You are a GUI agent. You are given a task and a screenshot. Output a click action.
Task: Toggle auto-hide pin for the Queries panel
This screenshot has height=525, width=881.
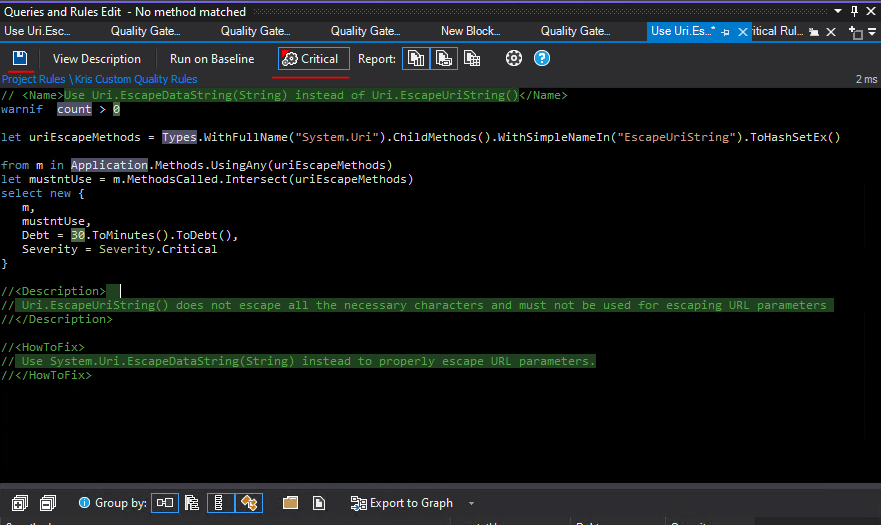855,11
